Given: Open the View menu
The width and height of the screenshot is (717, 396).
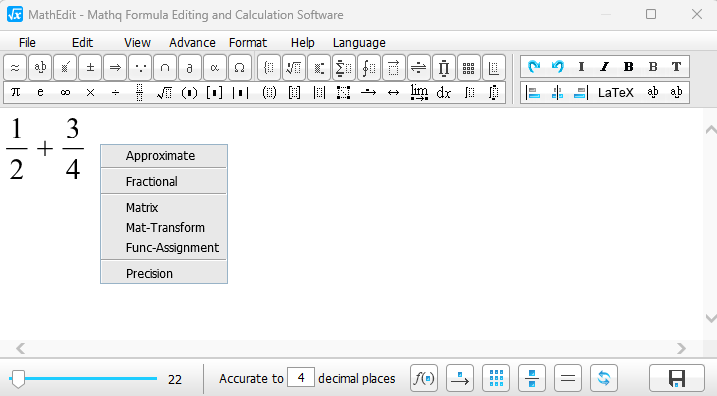Looking at the screenshot, I should click(x=137, y=43).
